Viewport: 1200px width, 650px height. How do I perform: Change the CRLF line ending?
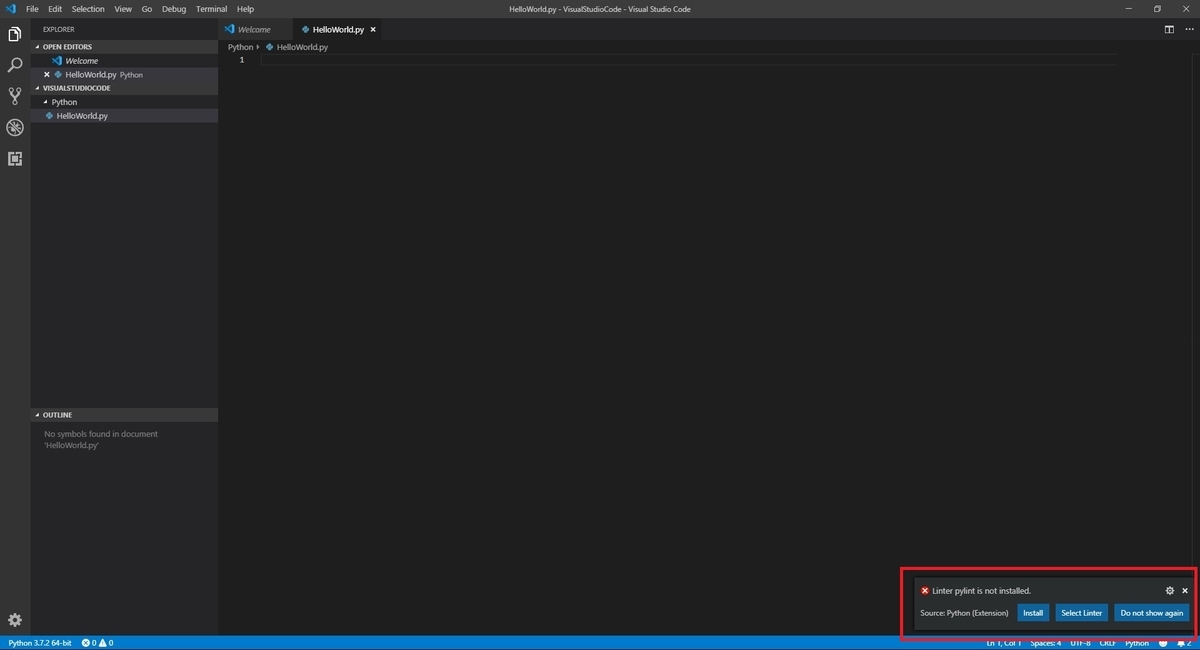pos(1108,643)
